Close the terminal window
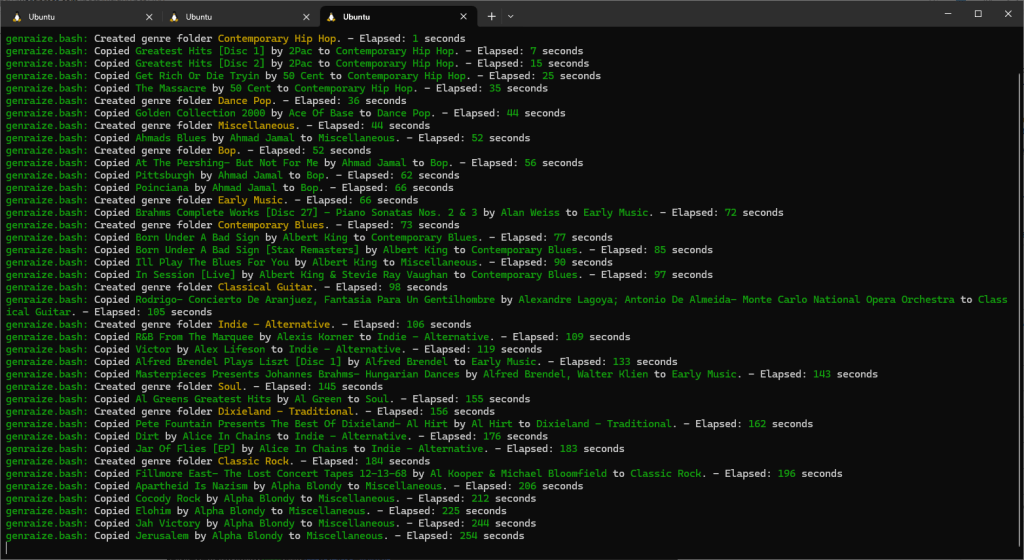This screenshot has width=1024, height=560. [1008, 14]
